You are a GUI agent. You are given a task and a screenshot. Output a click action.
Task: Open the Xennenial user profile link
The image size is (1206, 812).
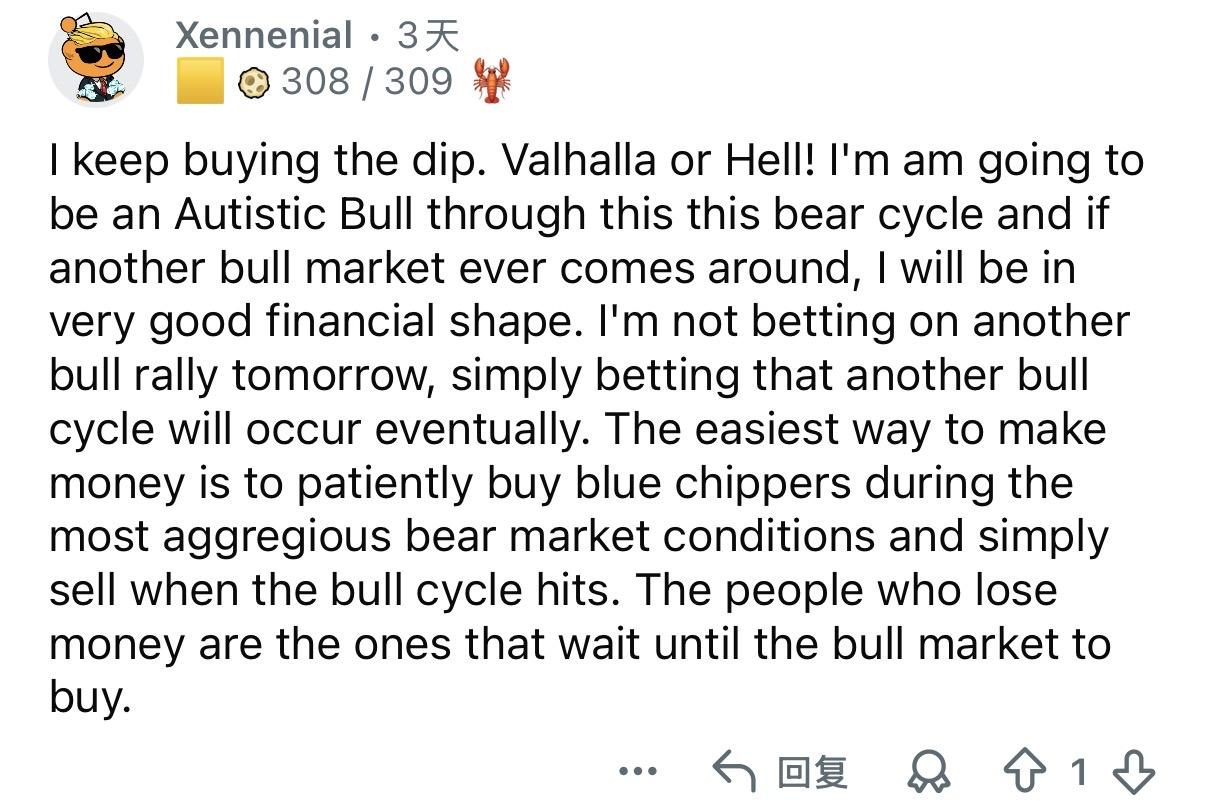point(263,36)
